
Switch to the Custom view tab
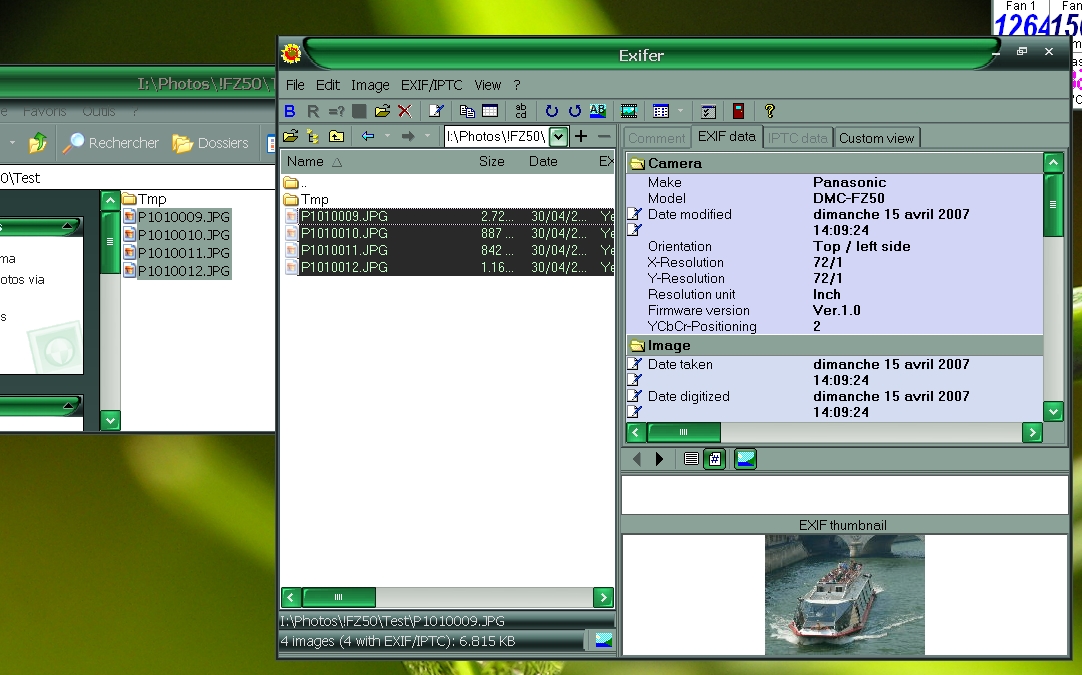point(876,138)
